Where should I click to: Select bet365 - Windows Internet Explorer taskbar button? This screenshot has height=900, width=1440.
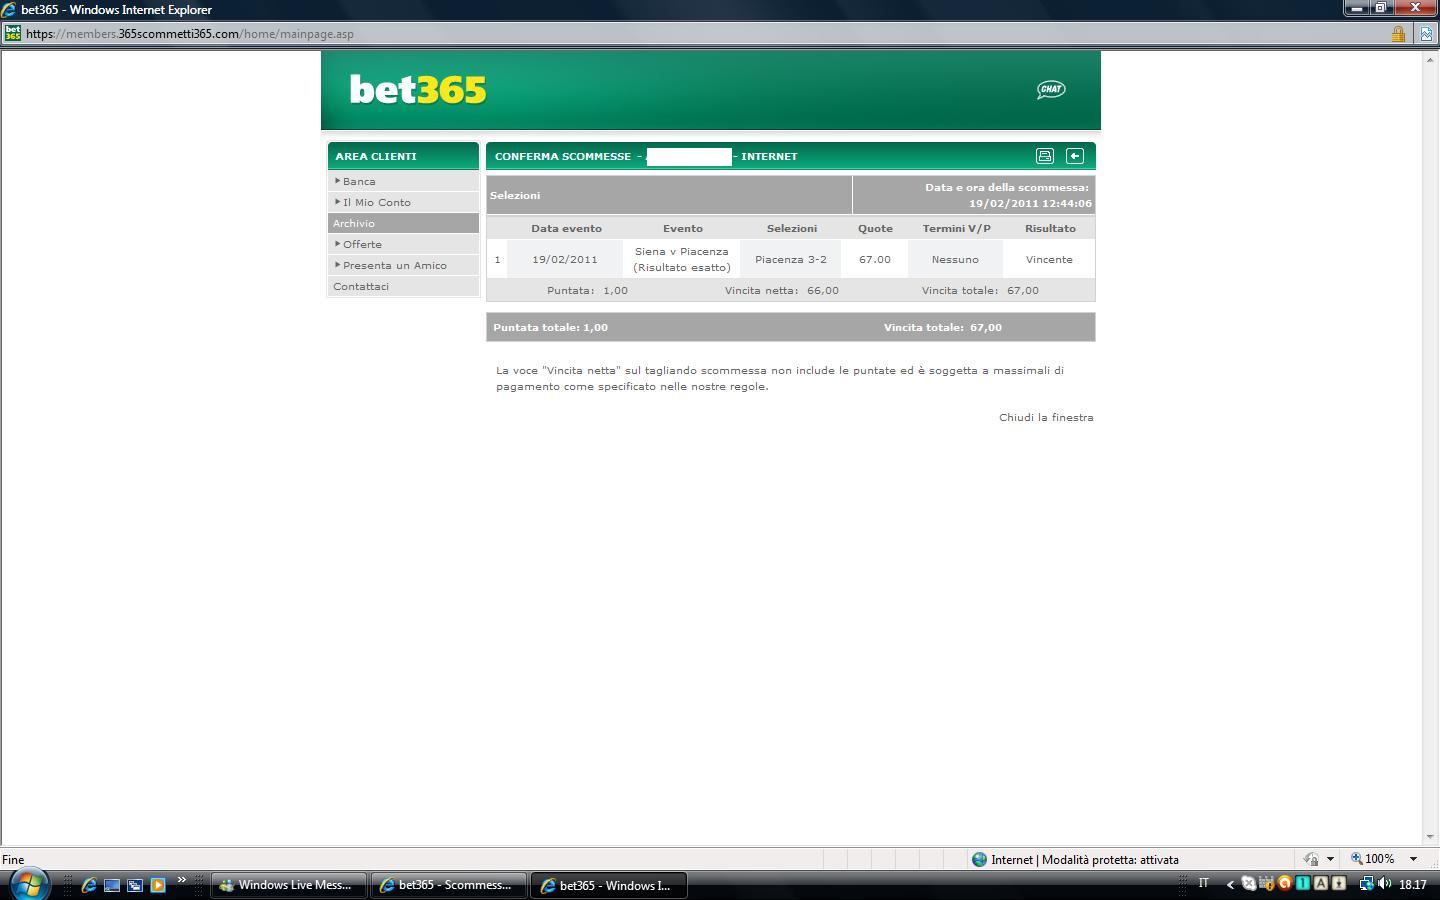(x=609, y=885)
